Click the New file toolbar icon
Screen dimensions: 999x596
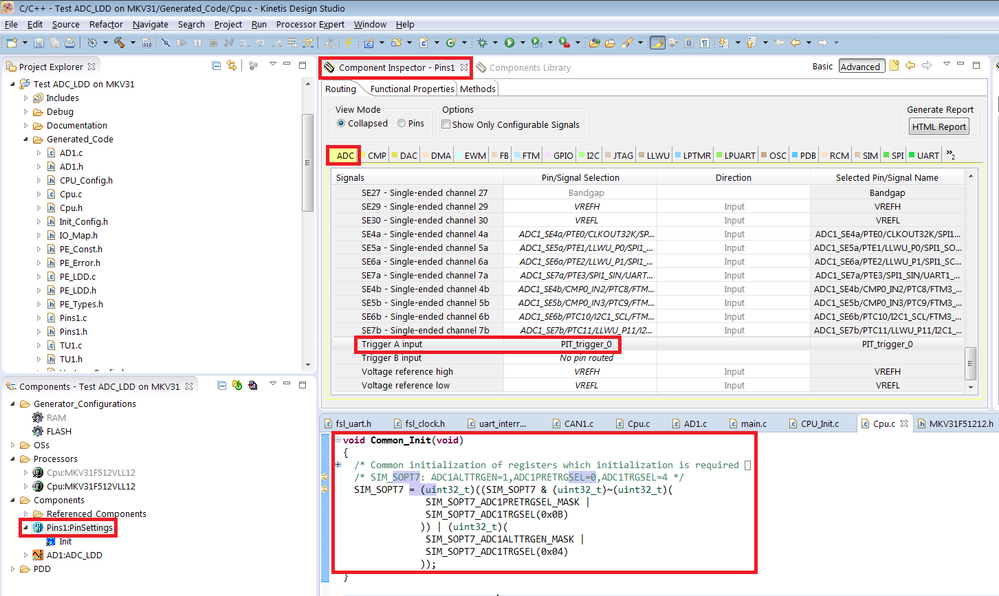coord(12,43)
